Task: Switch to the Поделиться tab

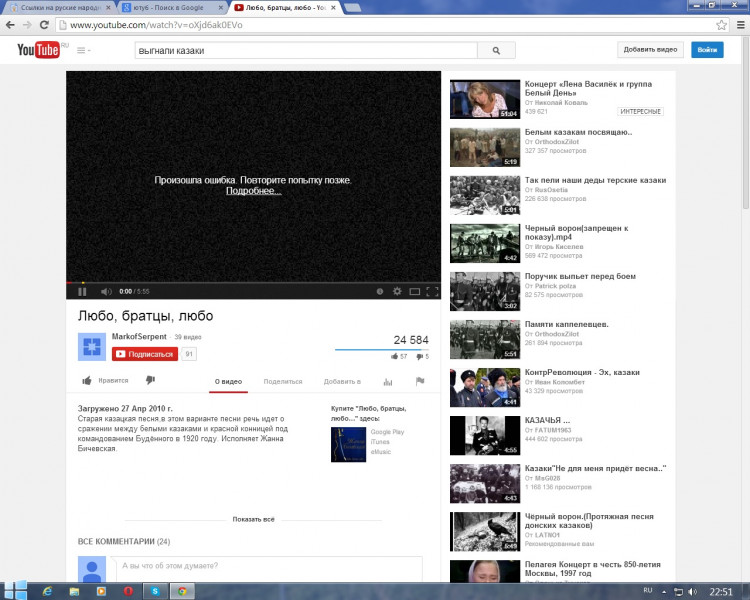Action: tap(283, 381)
